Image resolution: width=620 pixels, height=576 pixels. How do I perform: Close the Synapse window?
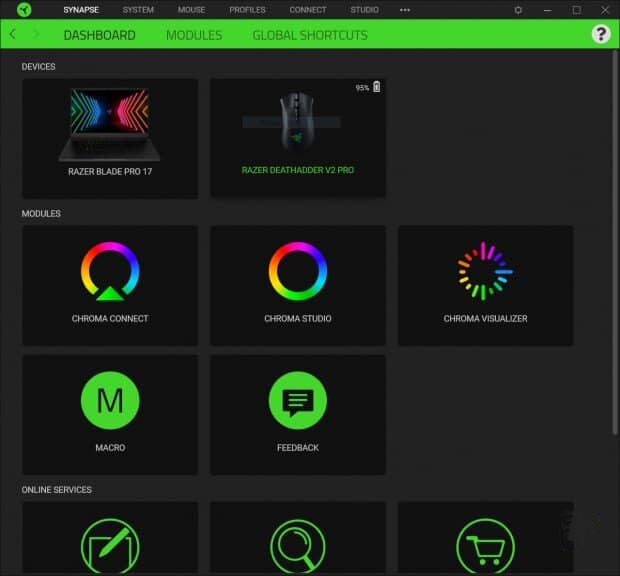605,10
